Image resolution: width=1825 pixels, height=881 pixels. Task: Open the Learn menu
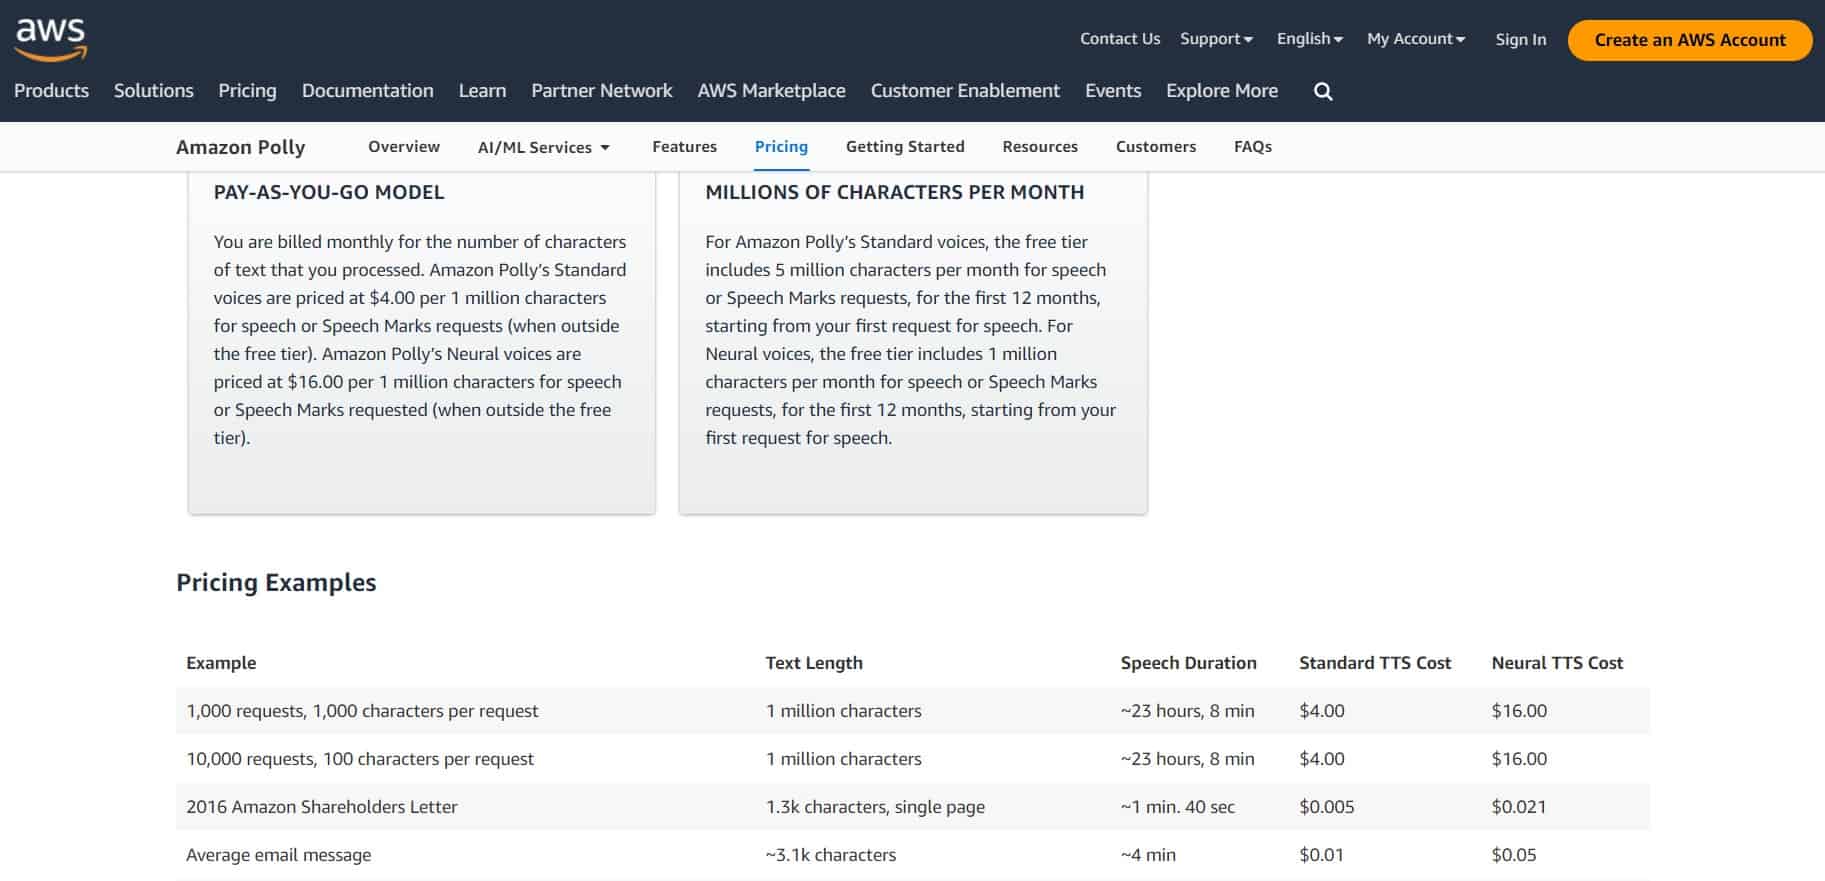(482, 91)
